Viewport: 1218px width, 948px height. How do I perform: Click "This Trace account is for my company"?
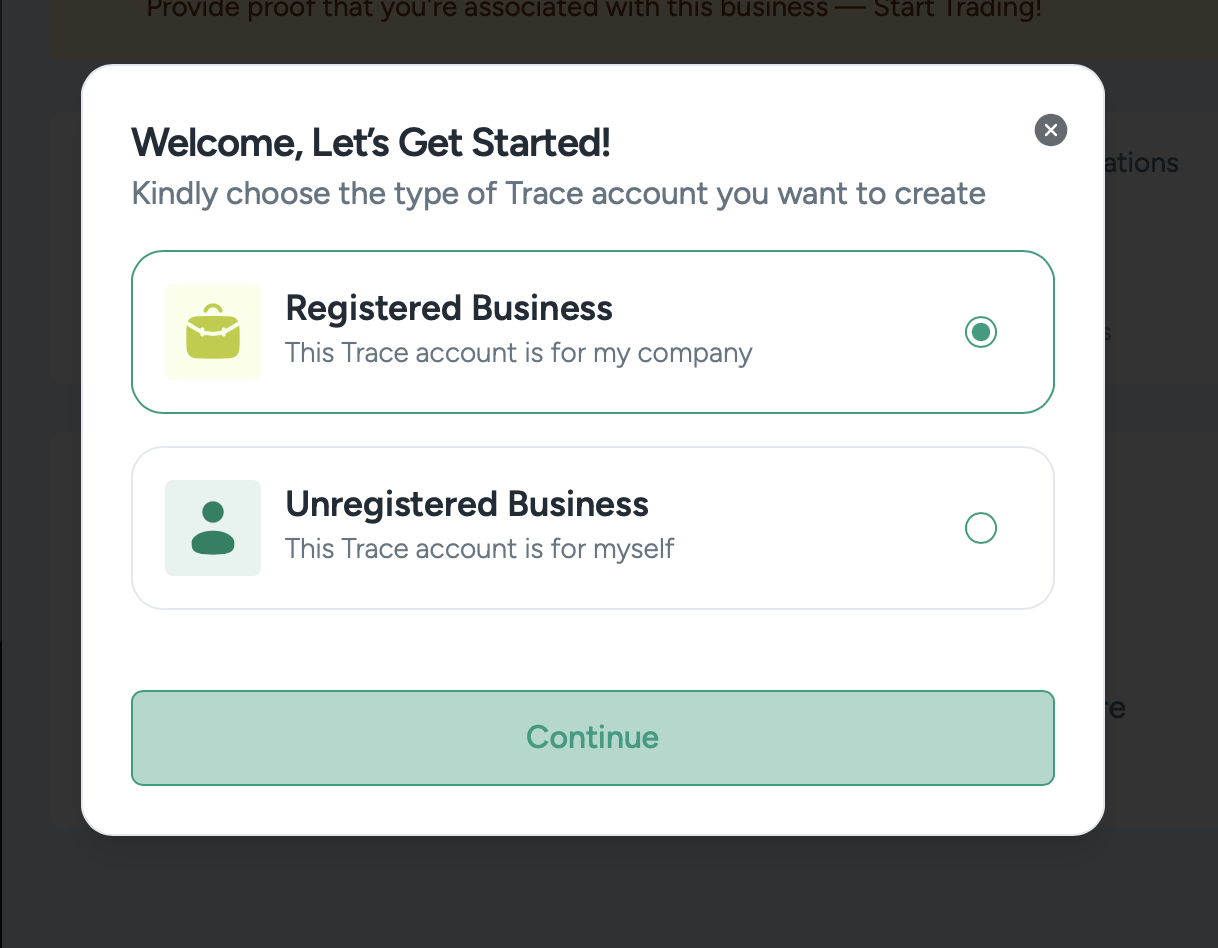(518, 353)
